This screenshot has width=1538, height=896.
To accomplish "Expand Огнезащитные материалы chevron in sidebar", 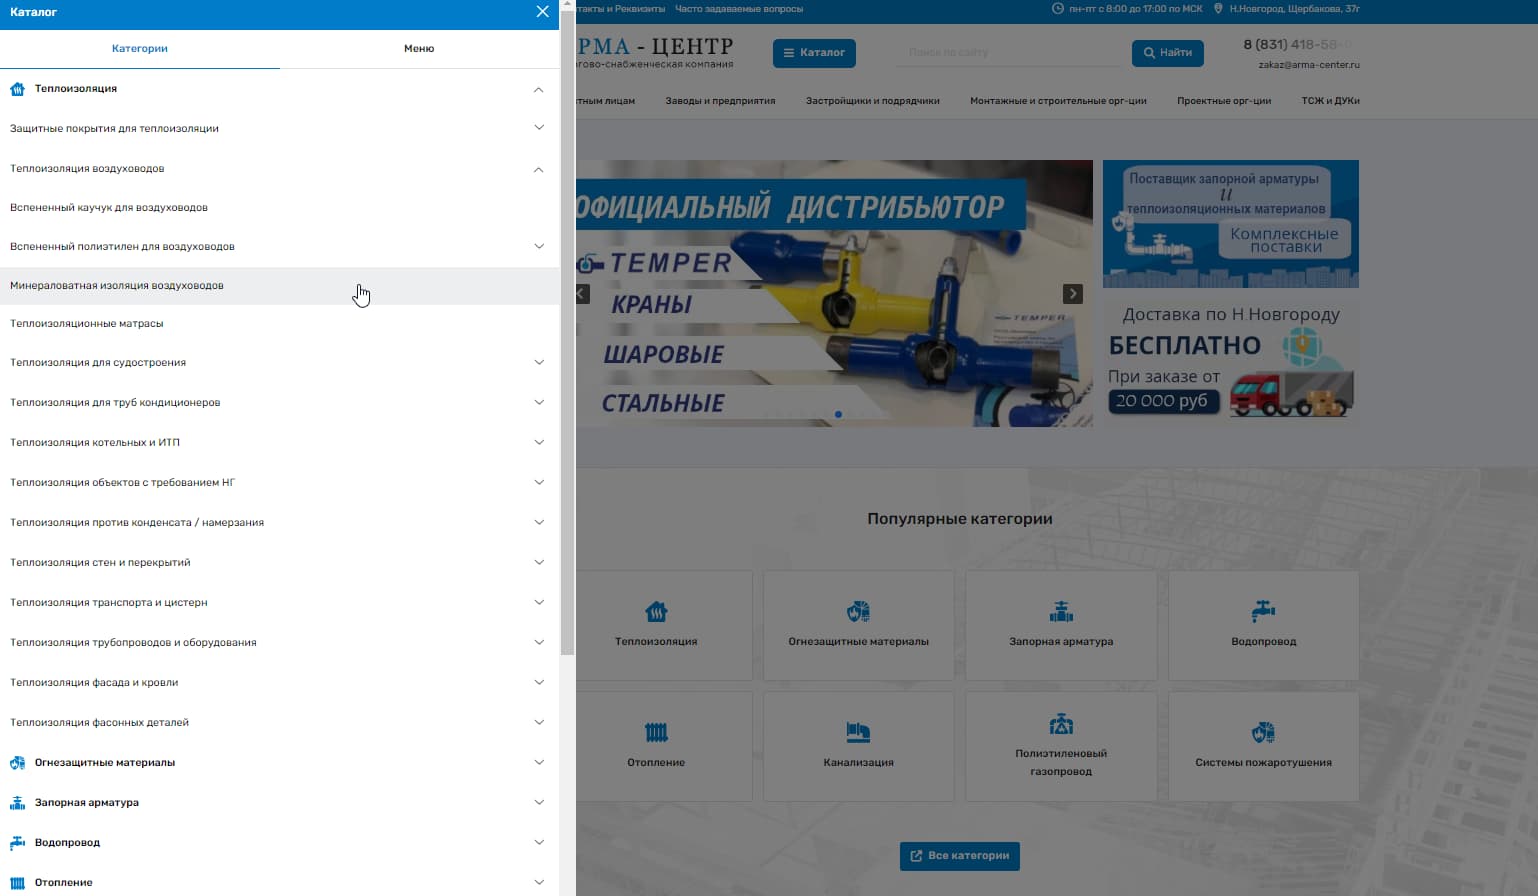I will click(x=539, y=762).
